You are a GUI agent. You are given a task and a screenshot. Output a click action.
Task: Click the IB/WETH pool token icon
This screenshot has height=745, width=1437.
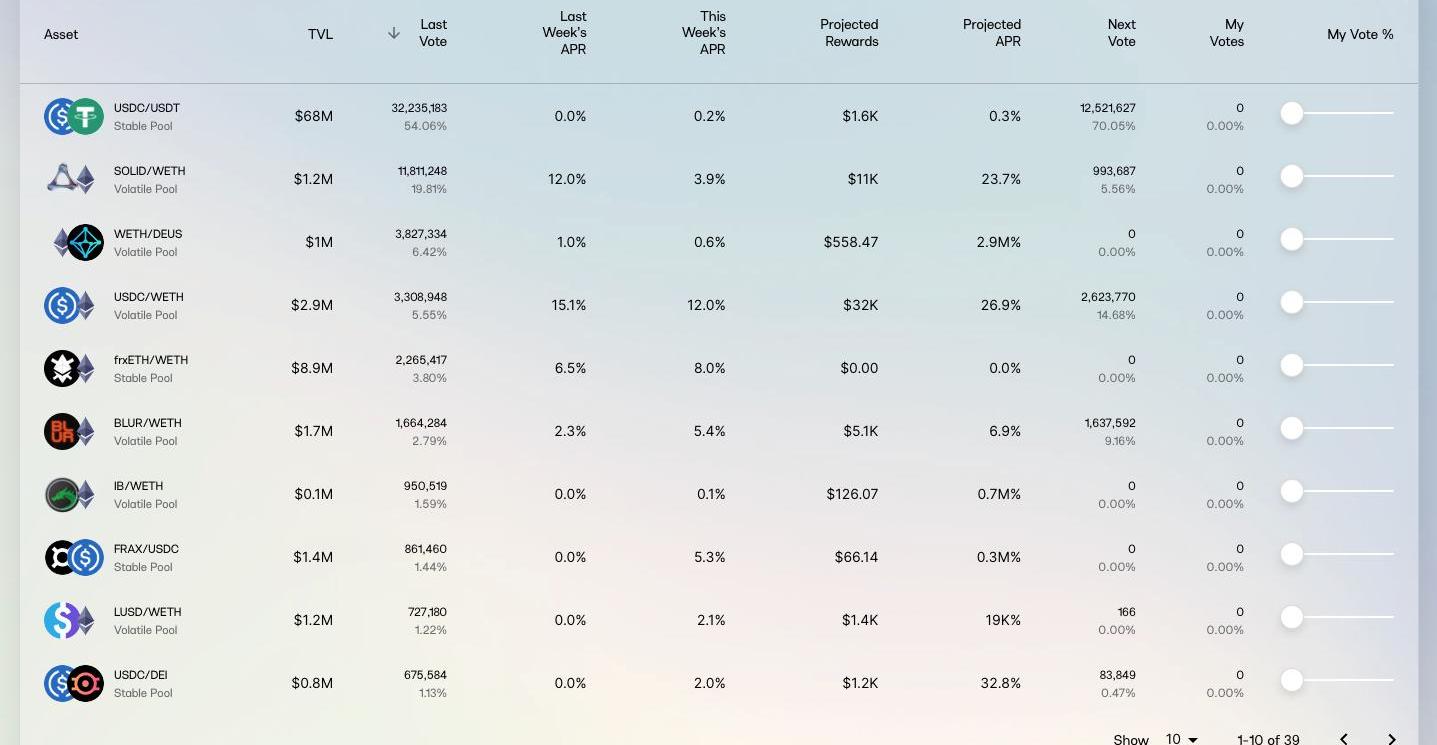pyautogui.click(x=71, y=495)
